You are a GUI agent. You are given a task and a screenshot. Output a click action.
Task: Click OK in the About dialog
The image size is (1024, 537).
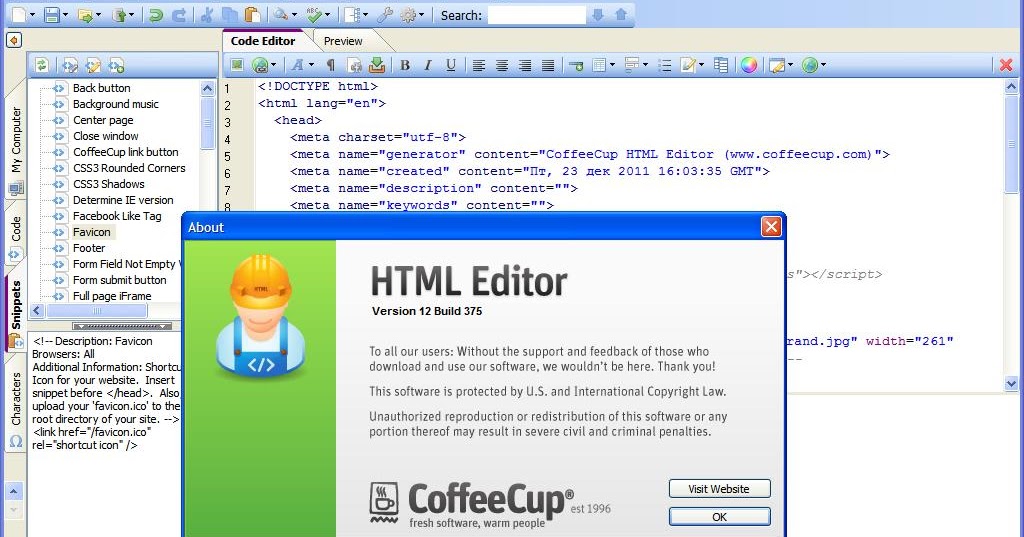719,517
